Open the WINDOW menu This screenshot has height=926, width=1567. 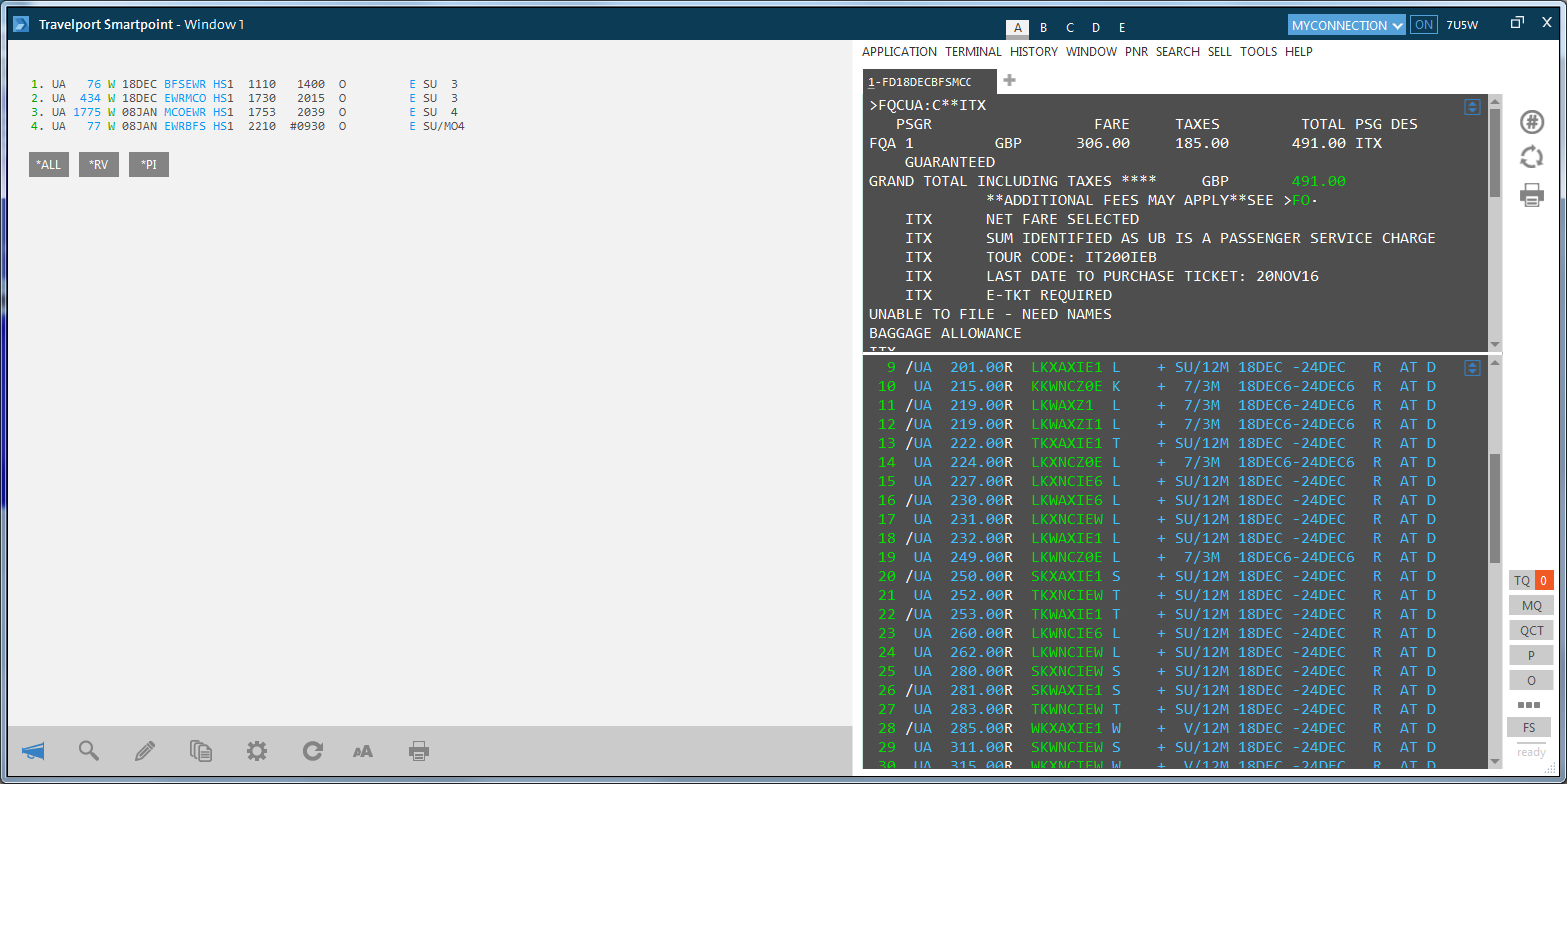(x=1091, y=52)
